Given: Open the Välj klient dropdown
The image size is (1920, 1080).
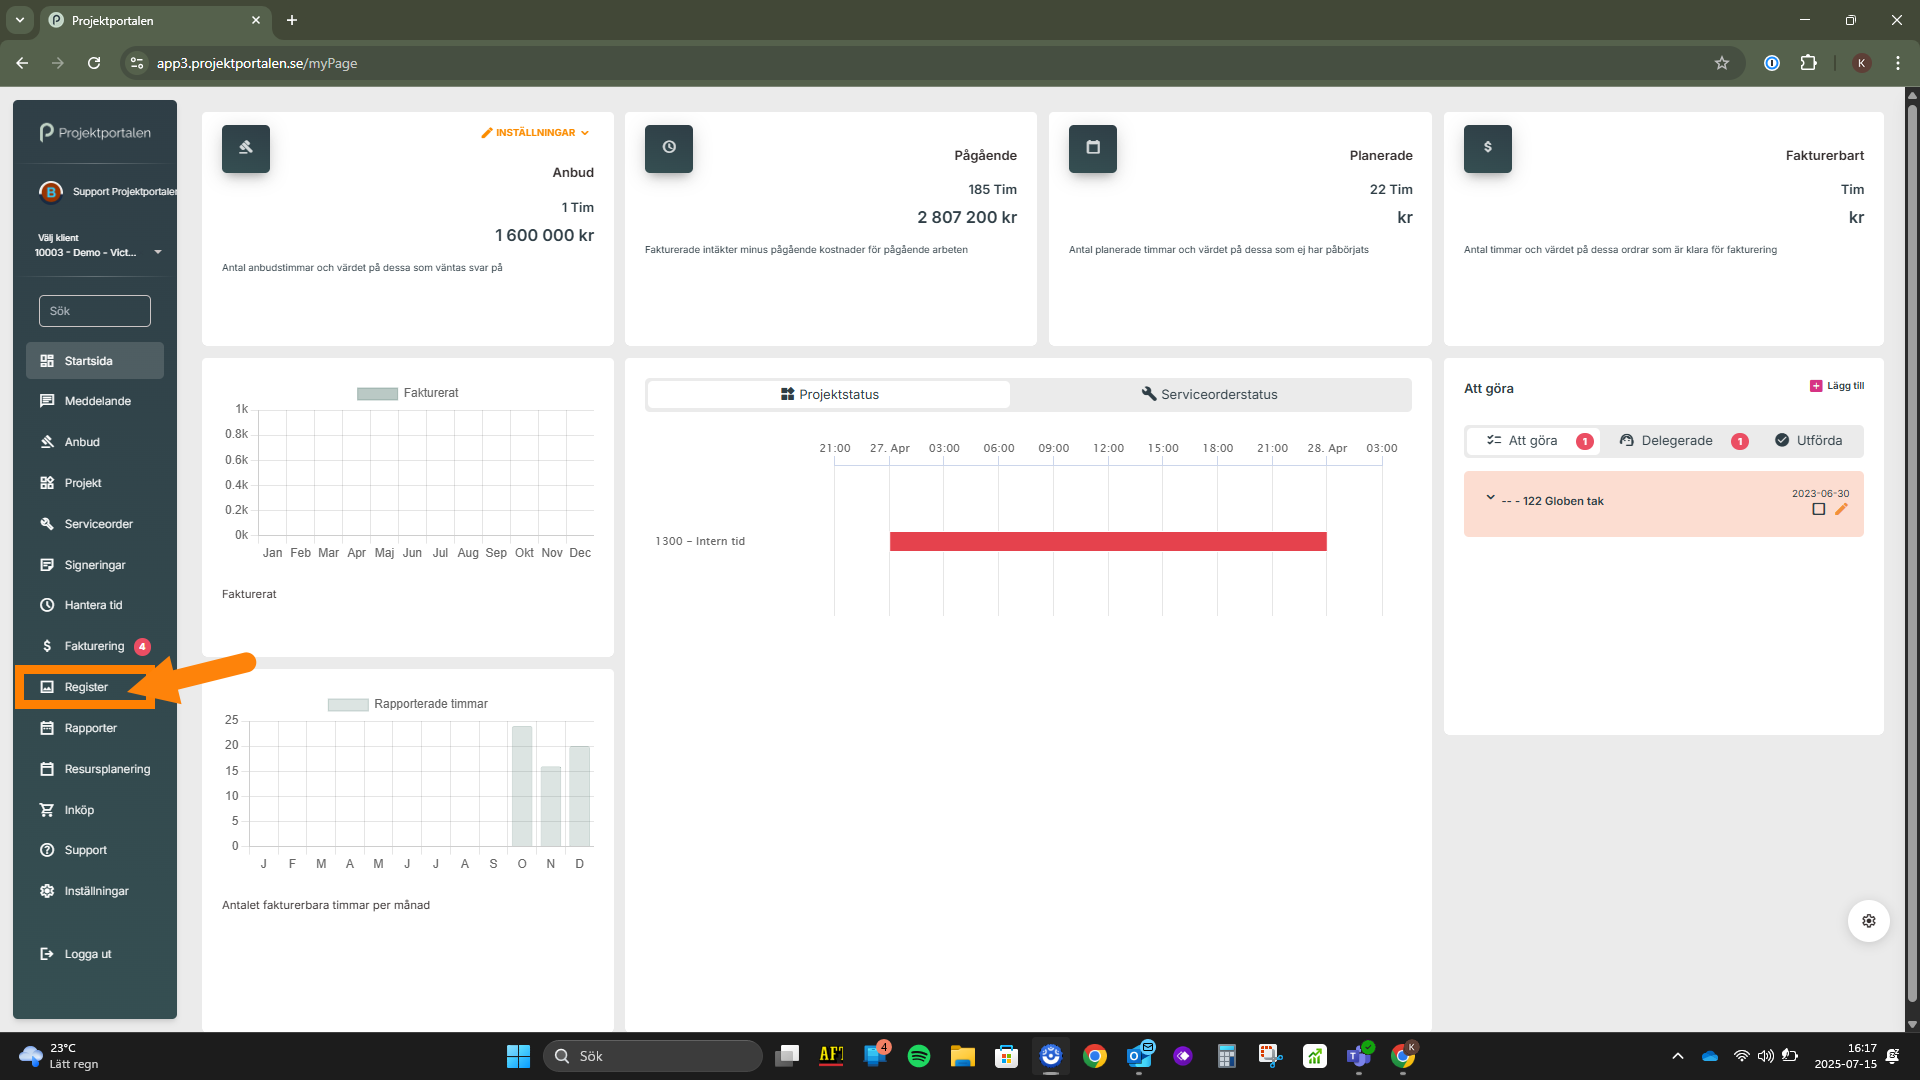Looking at the screenshot, I should (x=98, y=252).
